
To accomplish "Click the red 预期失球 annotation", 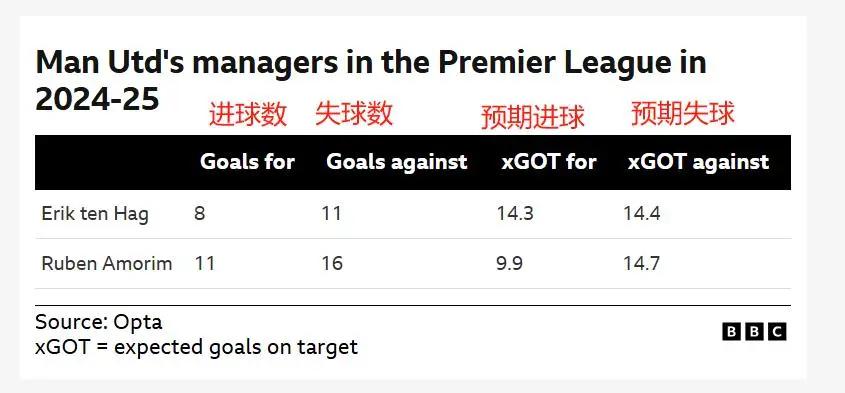I will tap(683, 113).
